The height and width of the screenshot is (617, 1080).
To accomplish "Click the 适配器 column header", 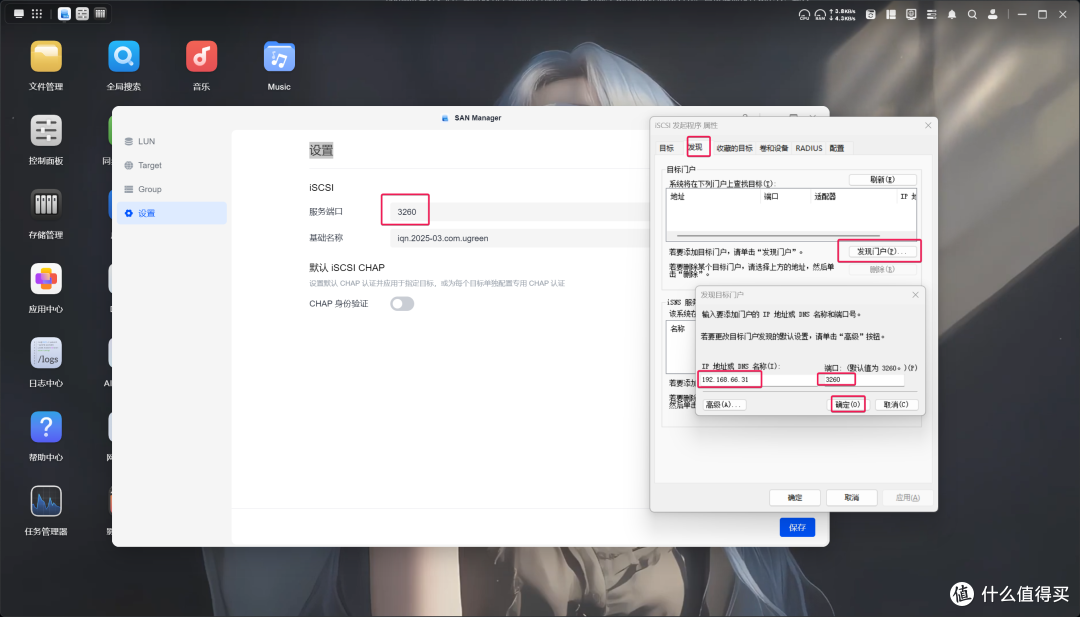I will coord(853,197).
